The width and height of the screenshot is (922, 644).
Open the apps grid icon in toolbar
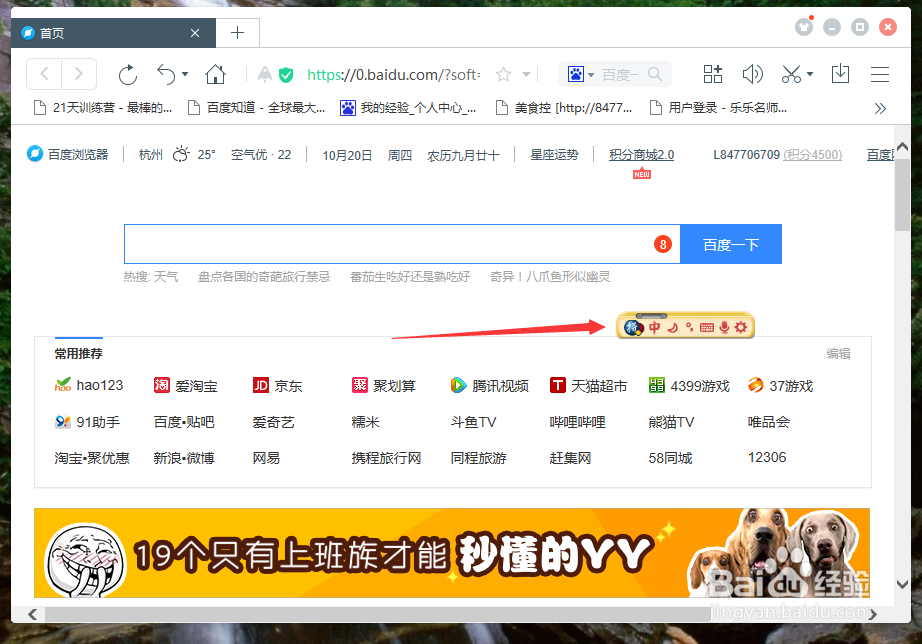(x=712, y=74)
